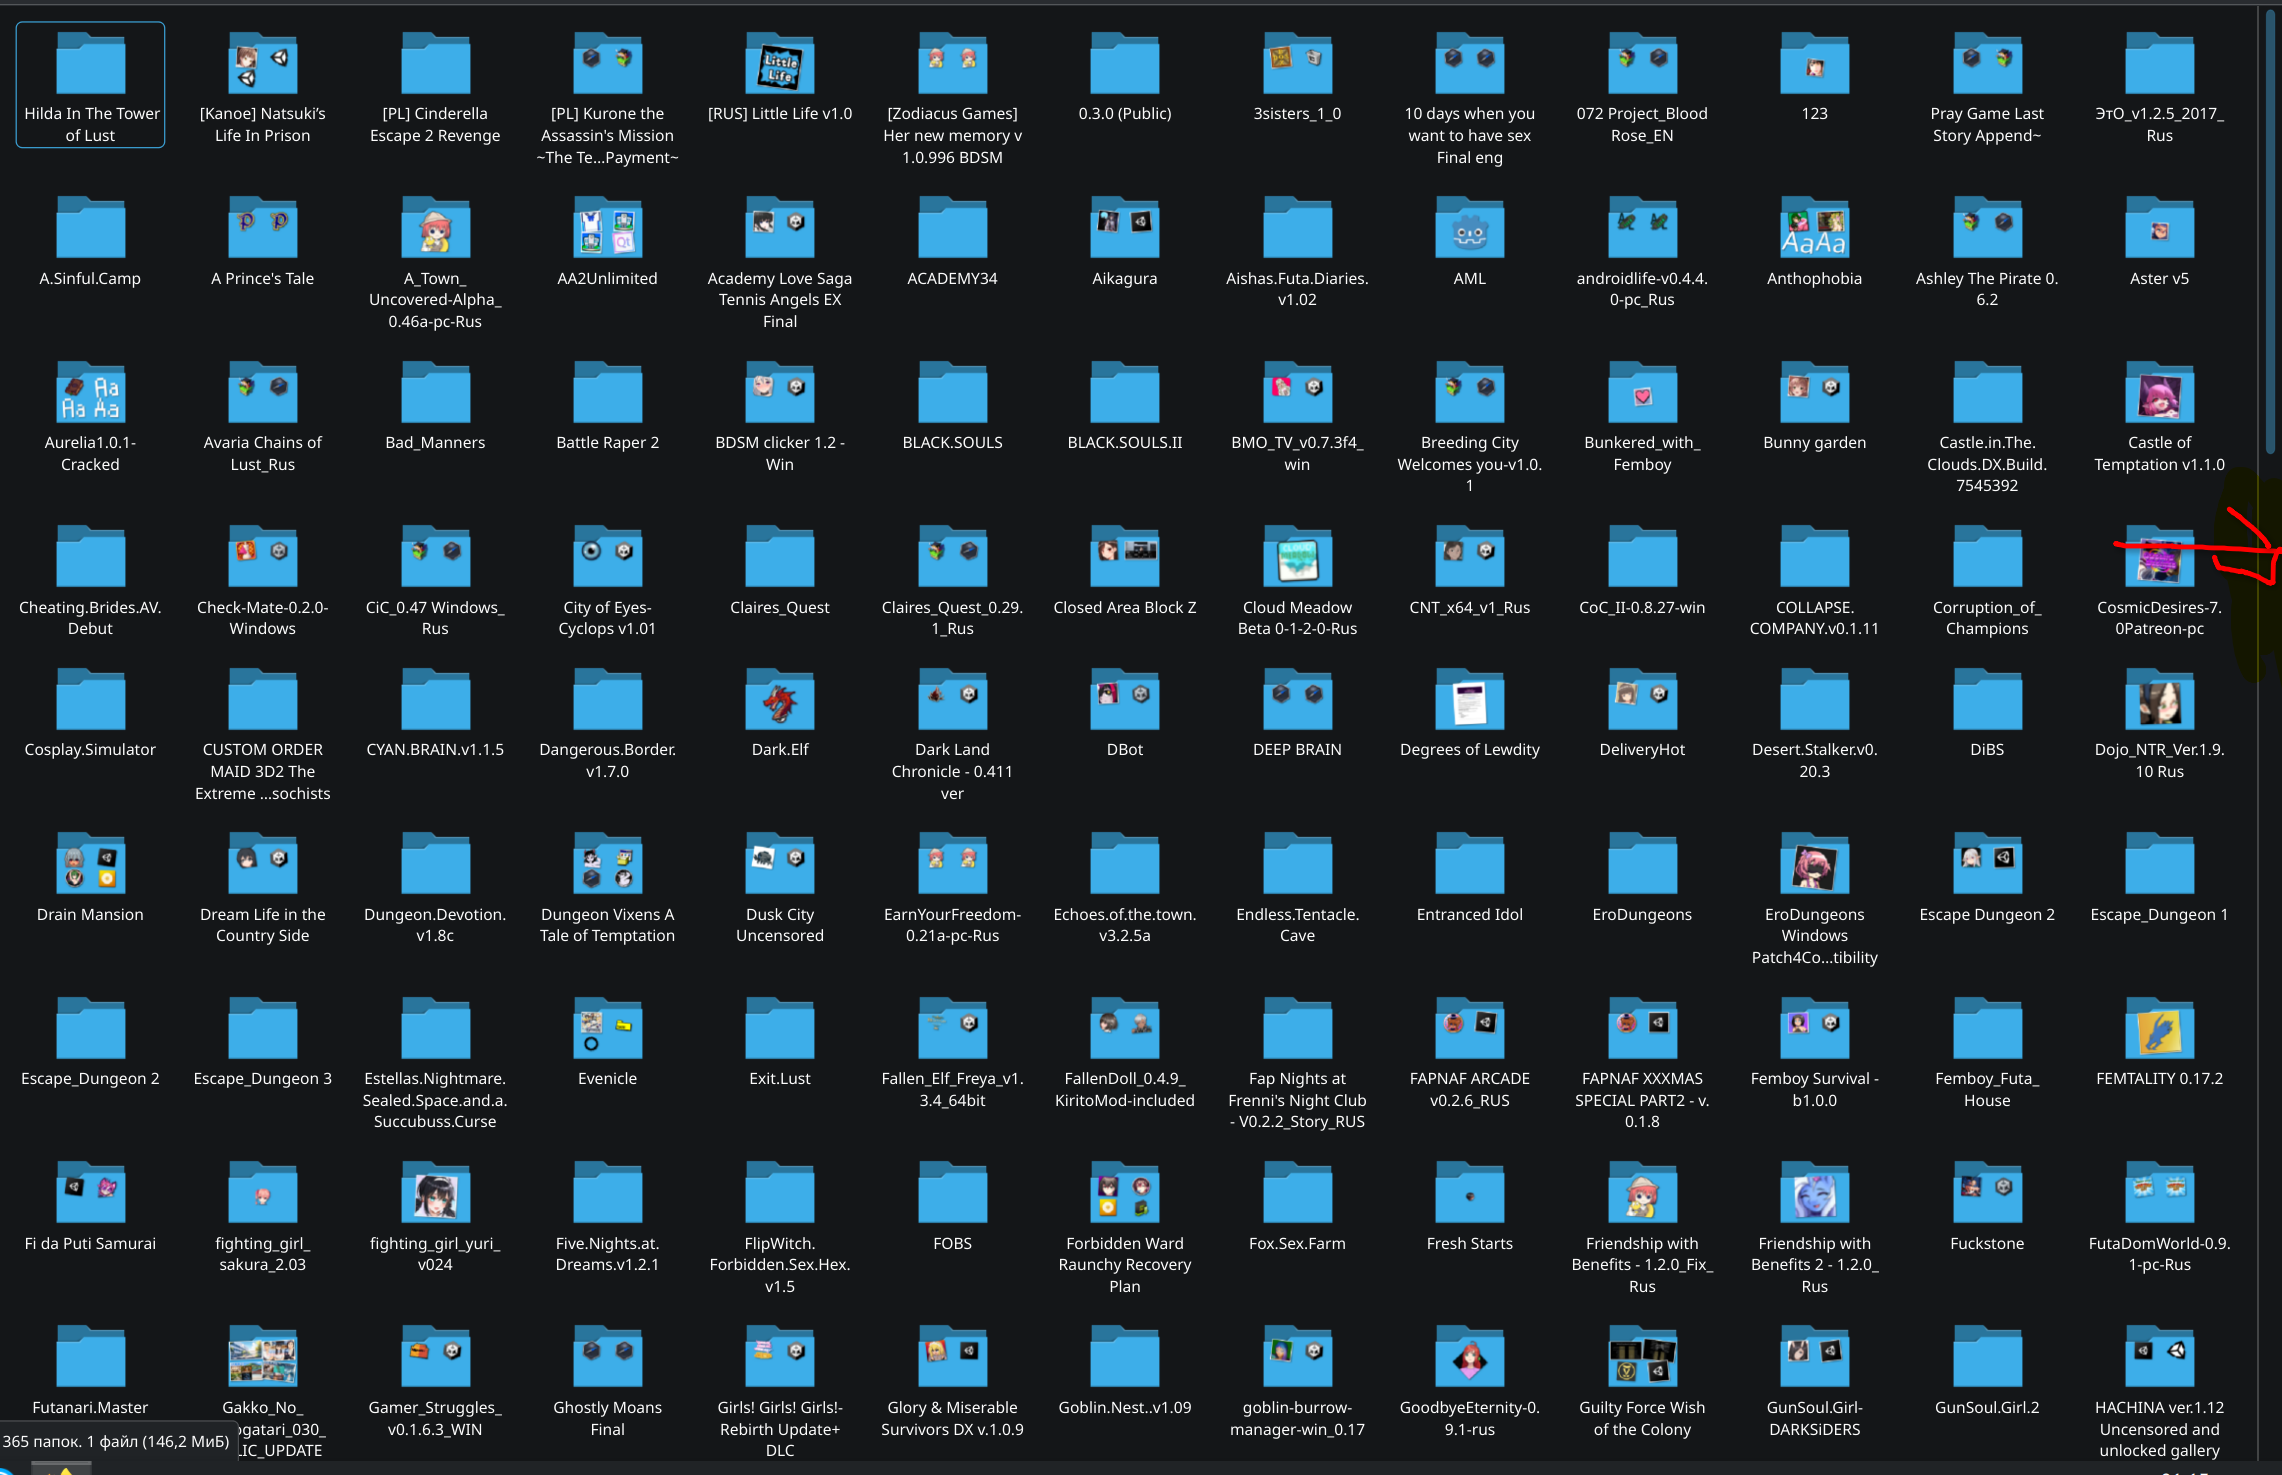Select the Gakko_No_ folder thumbnail

click(x=262, y=1359)
